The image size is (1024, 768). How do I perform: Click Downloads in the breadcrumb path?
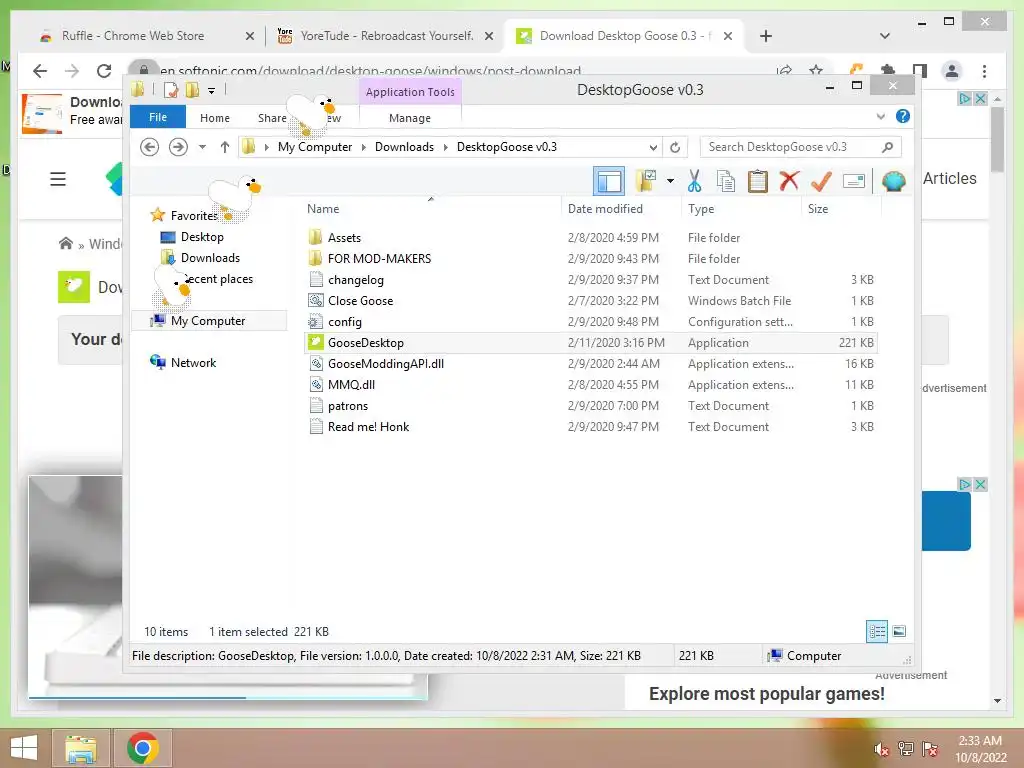pos(404,147)
